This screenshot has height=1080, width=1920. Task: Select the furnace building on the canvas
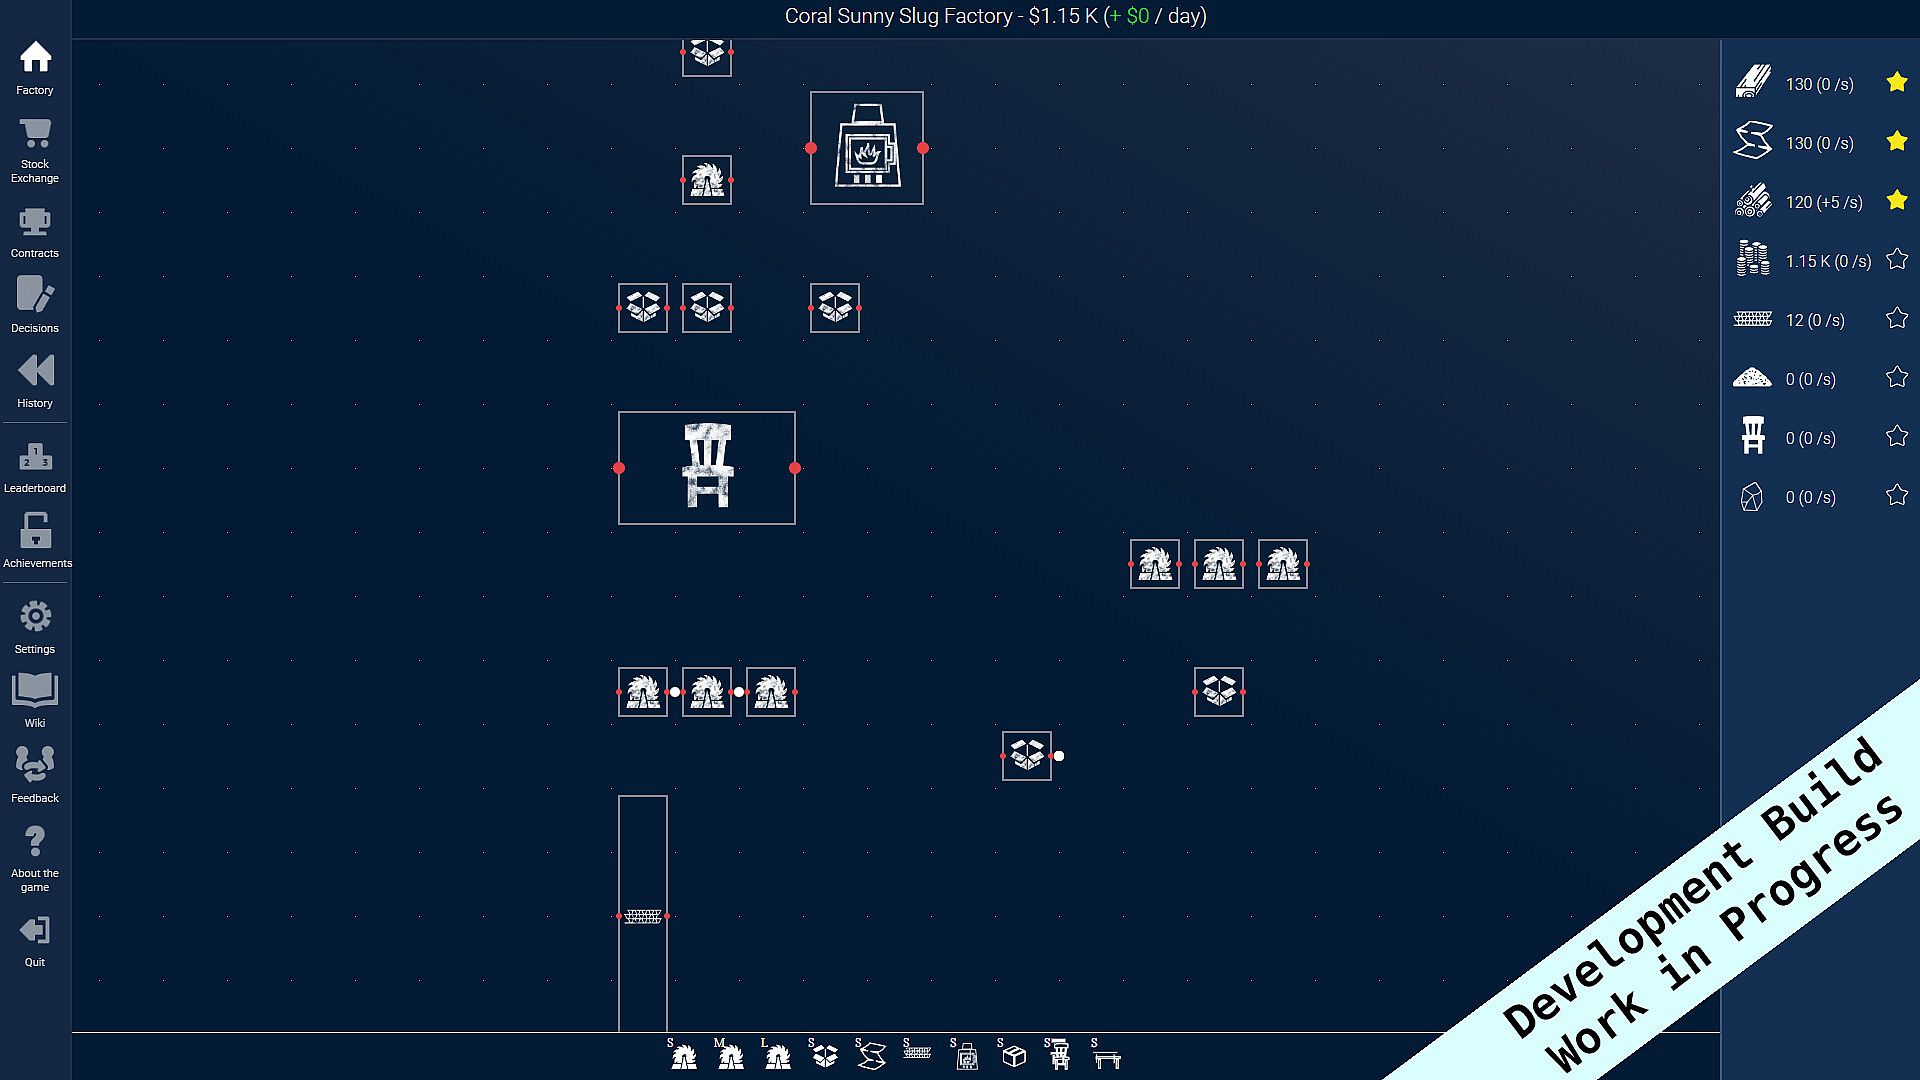[x=867, y=148]
